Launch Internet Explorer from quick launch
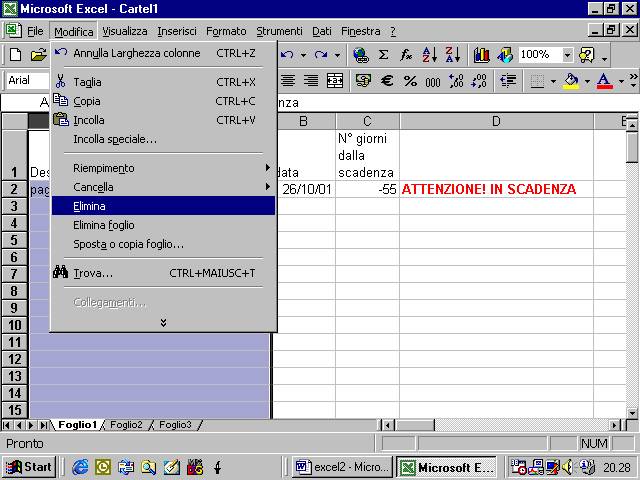The height and width of the screenshot is (480, 640). tap(80, 467)
